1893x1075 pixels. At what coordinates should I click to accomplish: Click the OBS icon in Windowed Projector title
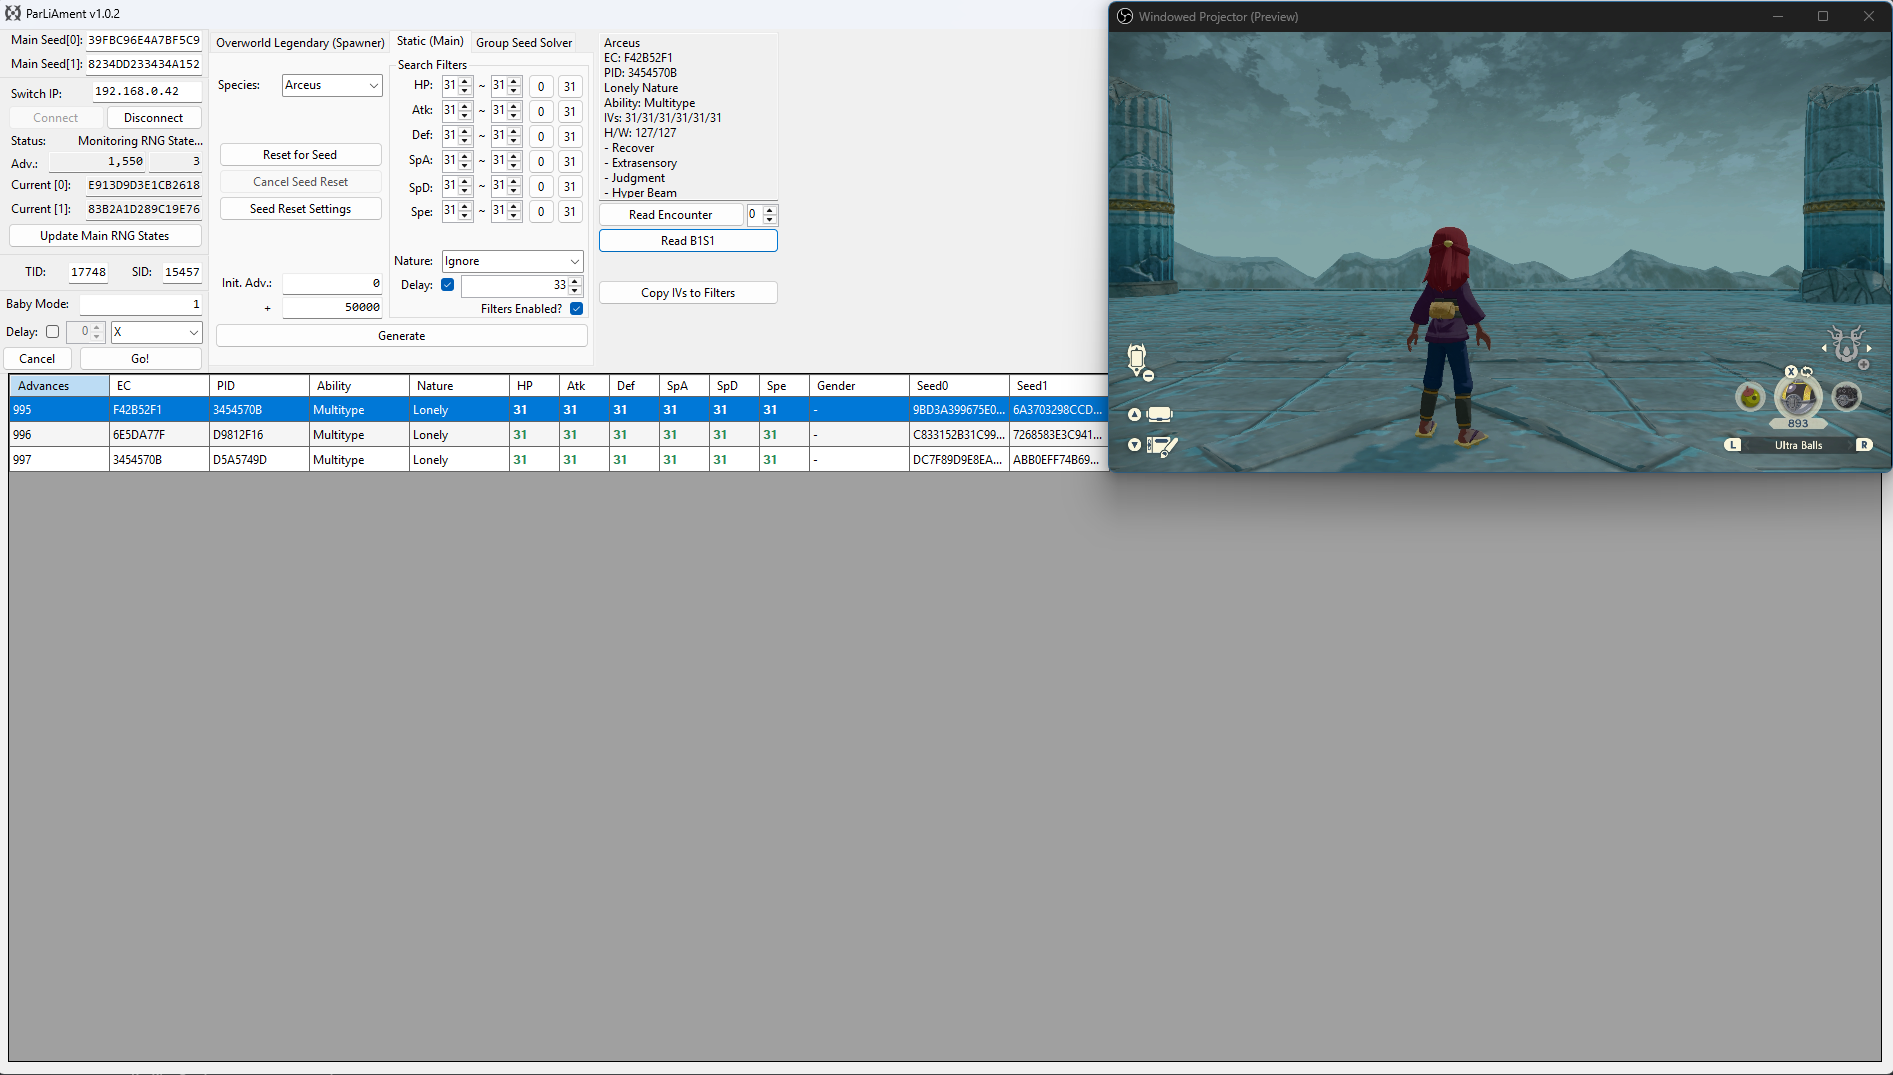click(x=1125, y=16)
